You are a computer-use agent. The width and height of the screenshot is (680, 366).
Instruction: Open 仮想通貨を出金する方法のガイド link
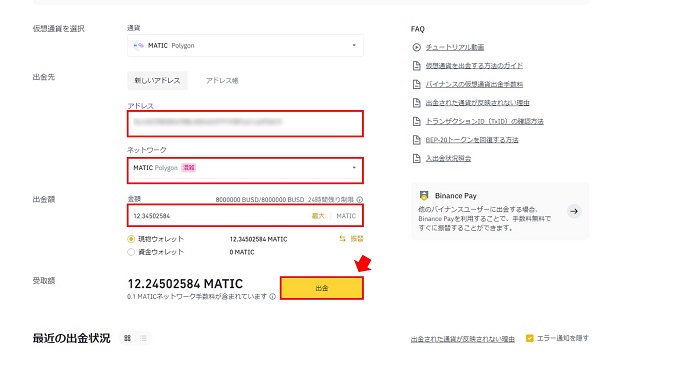(x=474, y=66)
